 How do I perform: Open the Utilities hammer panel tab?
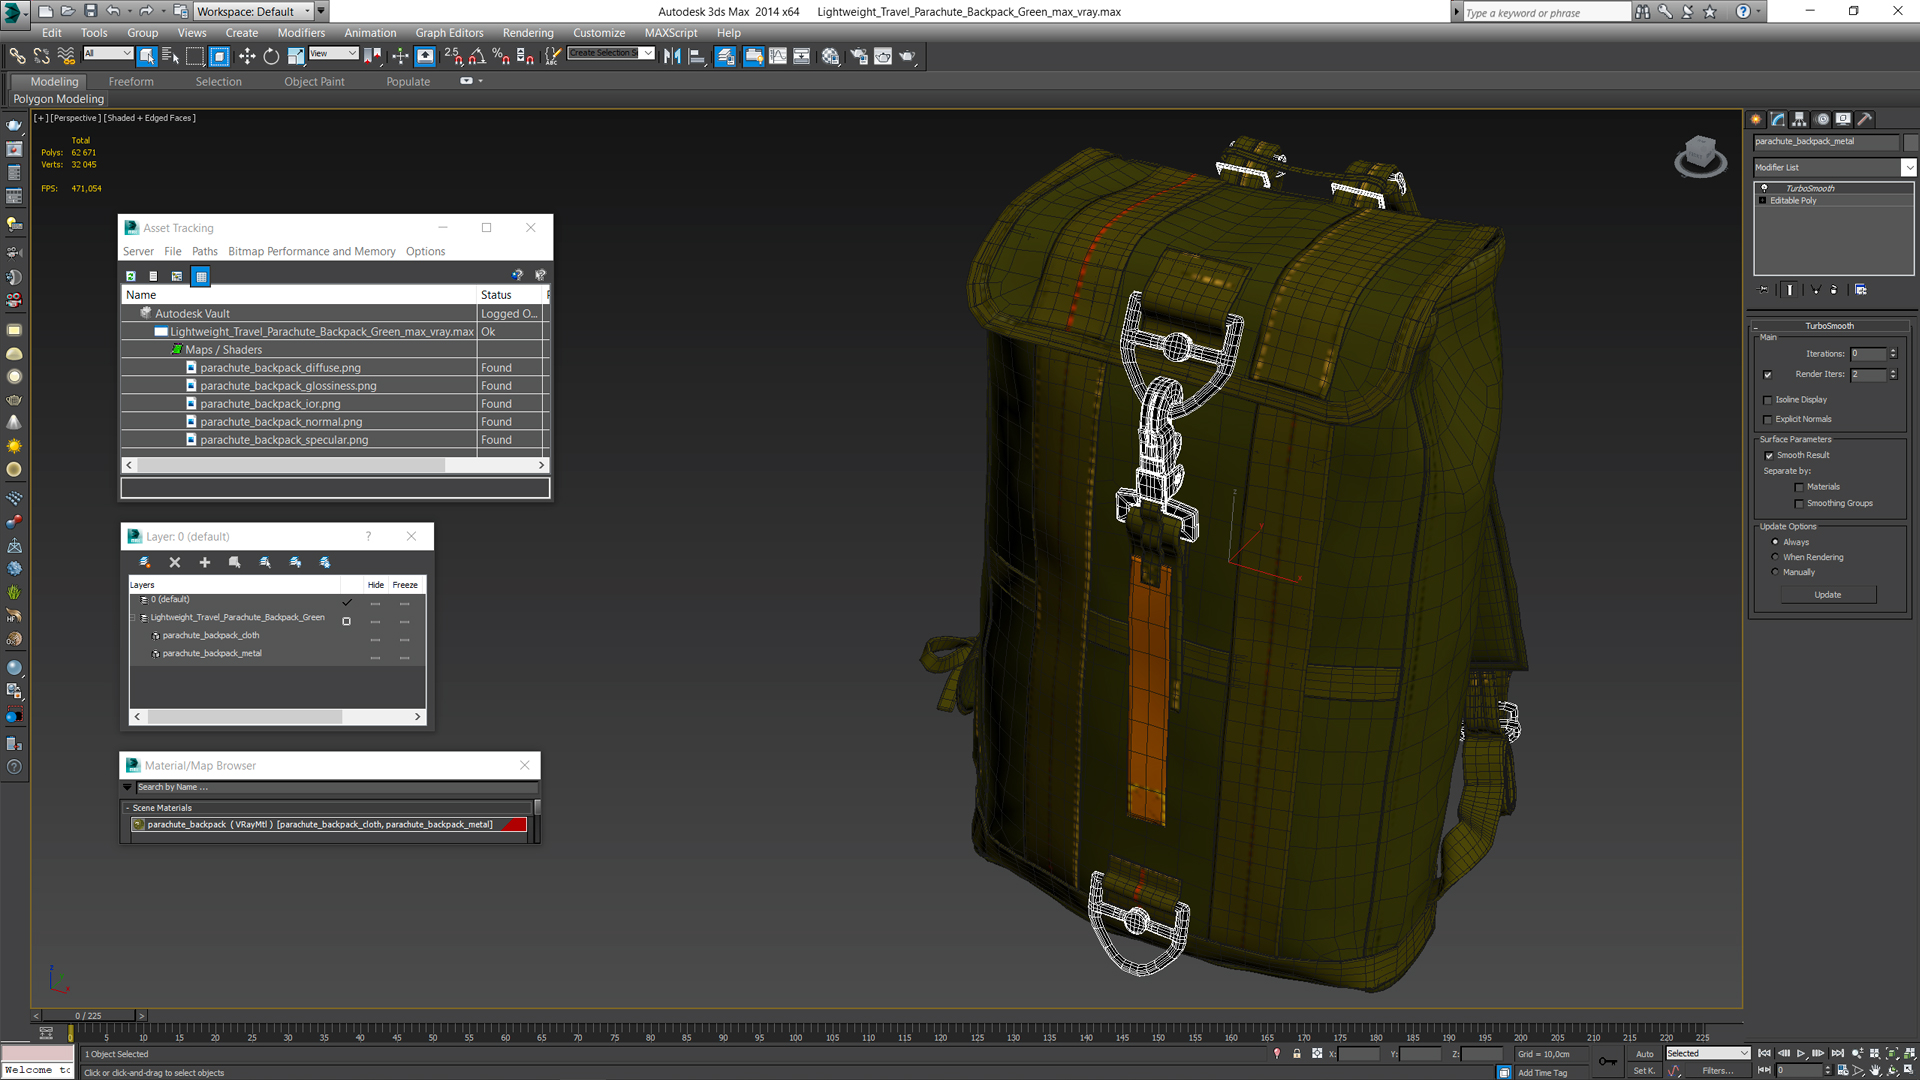tap(1865, 119)
